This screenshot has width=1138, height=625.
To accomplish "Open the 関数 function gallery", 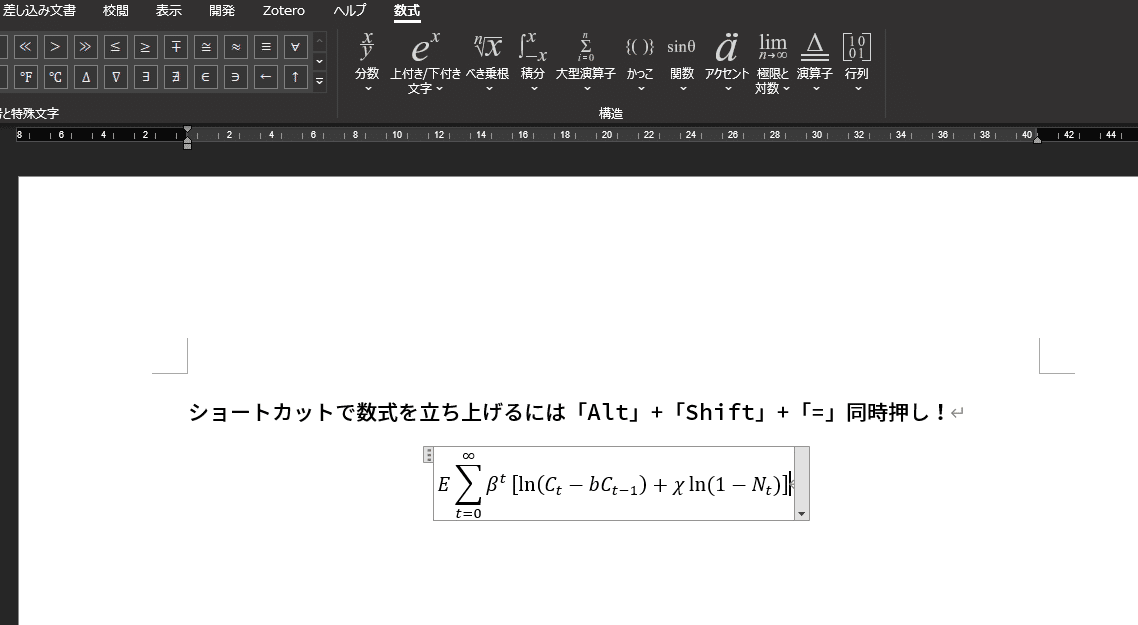I will pos(682,62).
